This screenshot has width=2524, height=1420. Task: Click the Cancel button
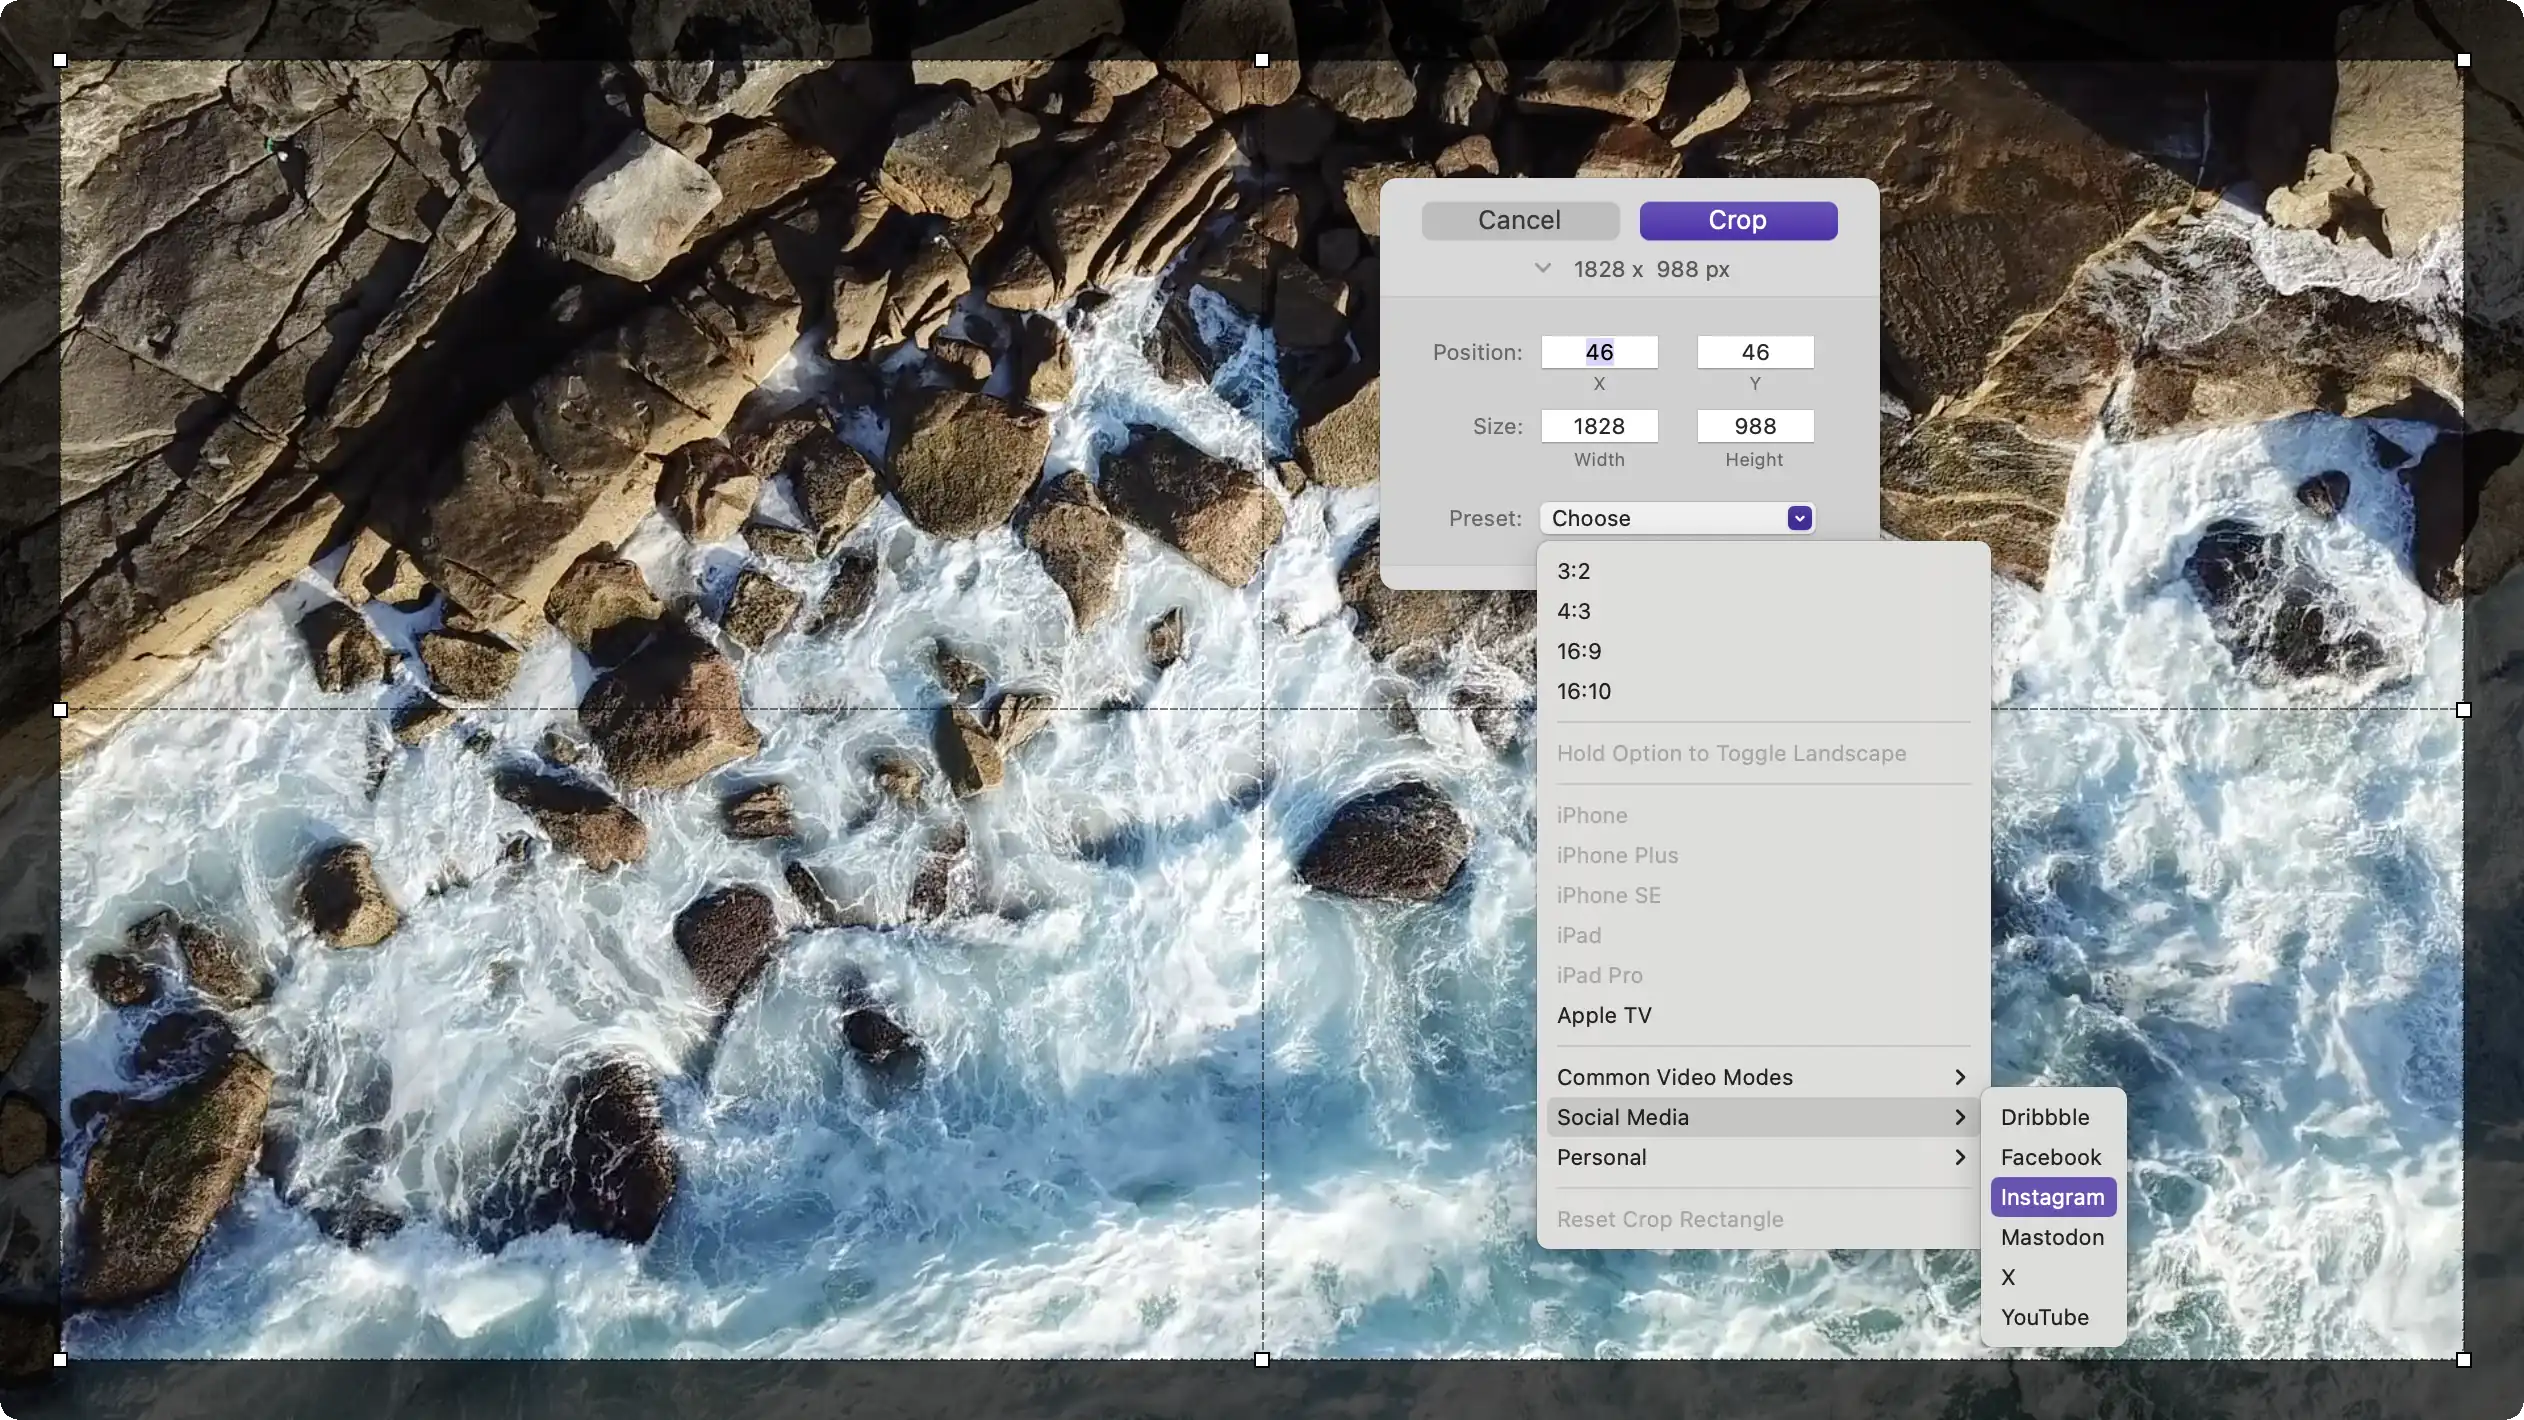pyautogui.click(x=1519, y=220)
